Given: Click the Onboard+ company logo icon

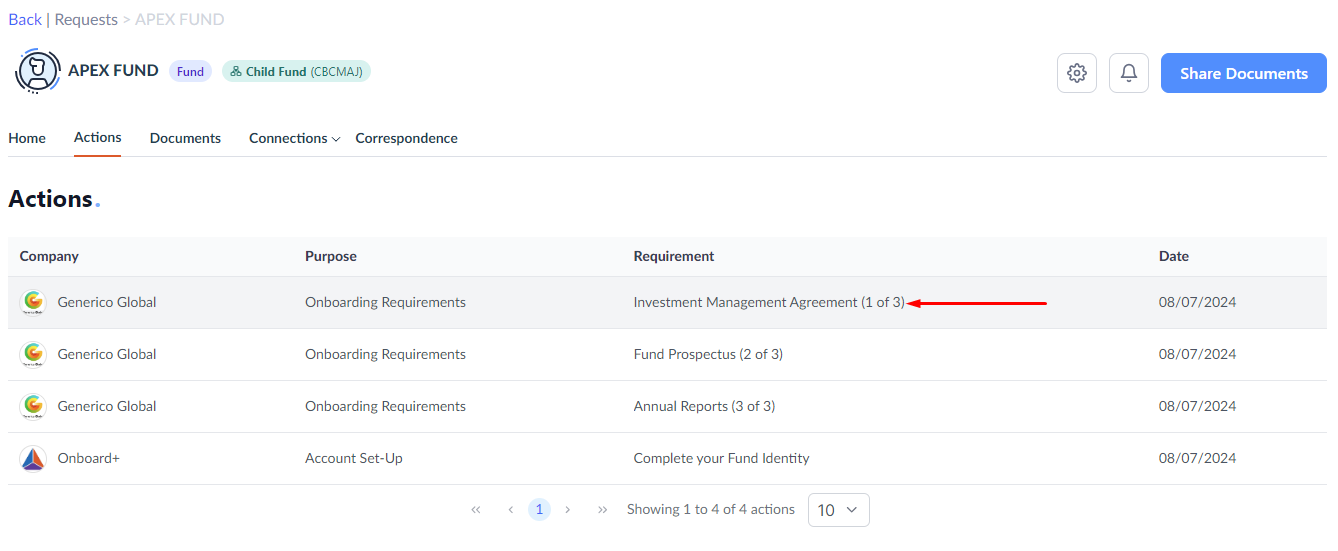Looking at the screenshot, I should click(34, 458).
